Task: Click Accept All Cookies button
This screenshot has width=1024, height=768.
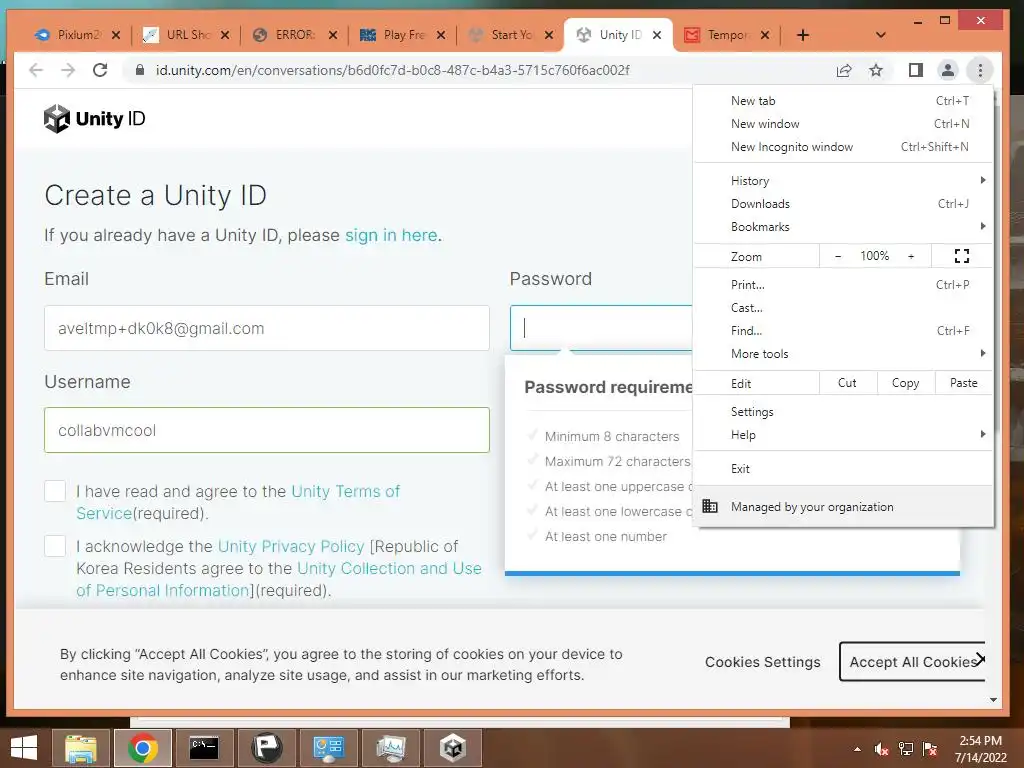Action: 912,662
